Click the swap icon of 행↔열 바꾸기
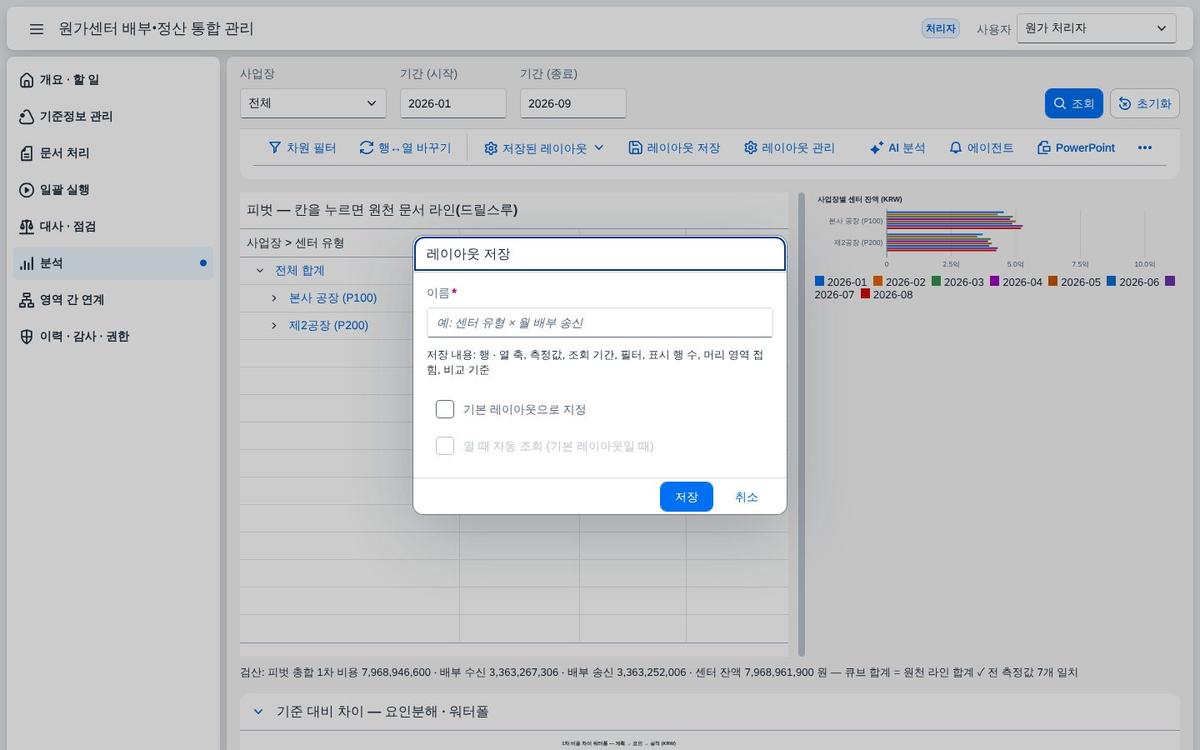The width and height of the screenshot is (1200, 750). tap(366, 147)
